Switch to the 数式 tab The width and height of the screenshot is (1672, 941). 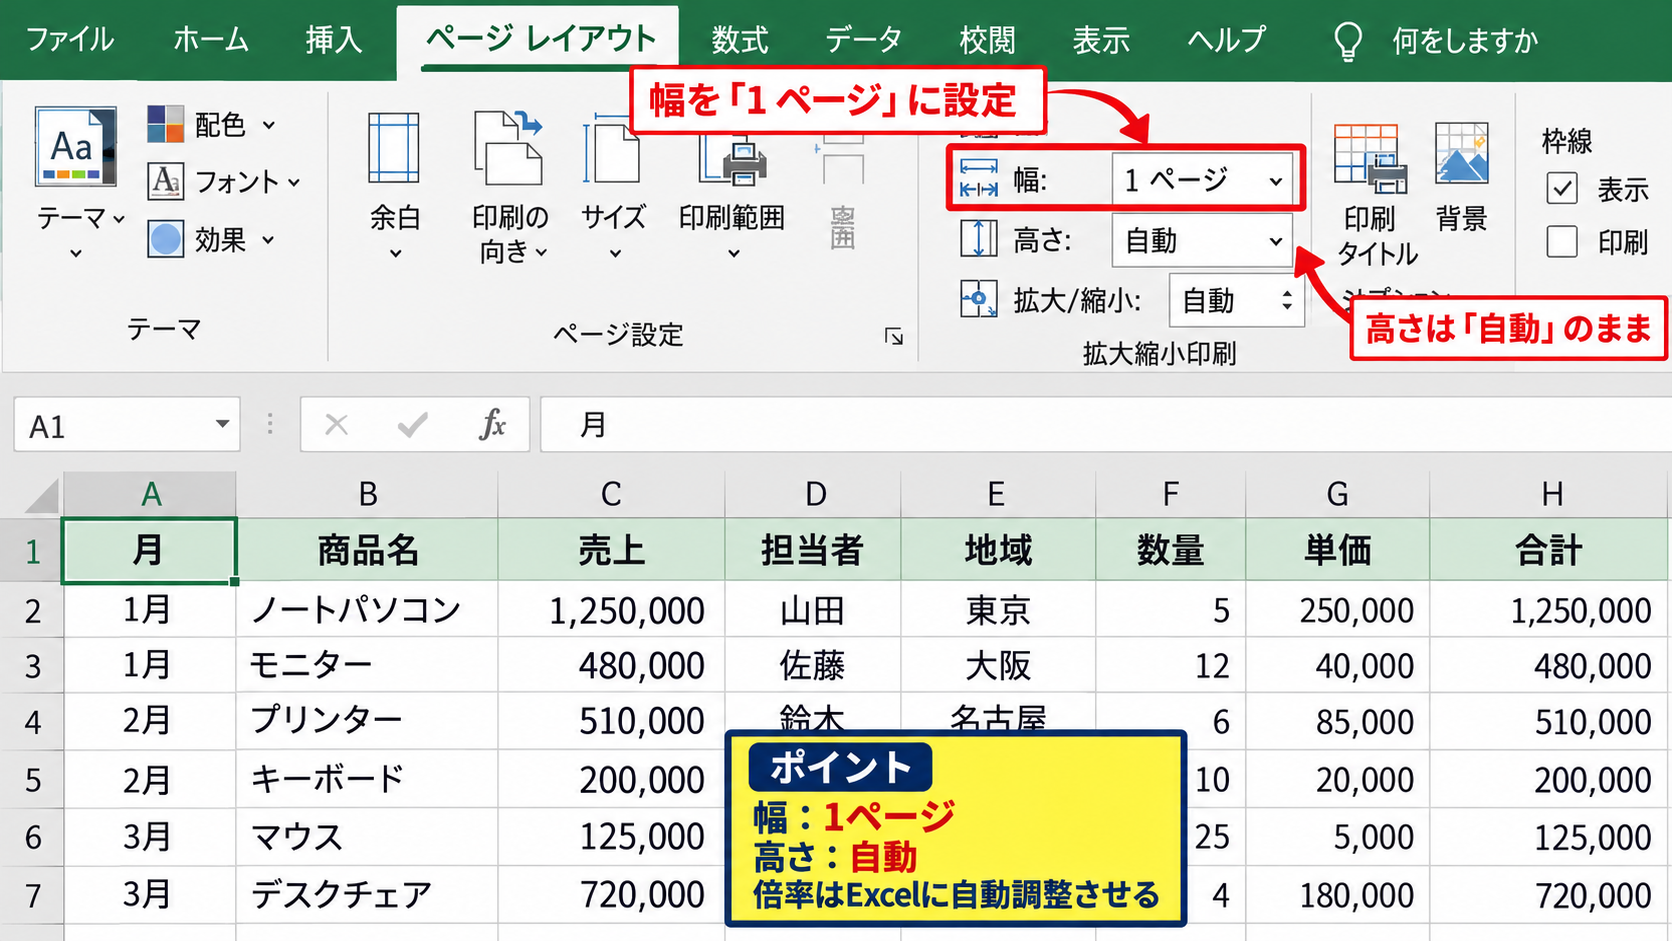740,40
